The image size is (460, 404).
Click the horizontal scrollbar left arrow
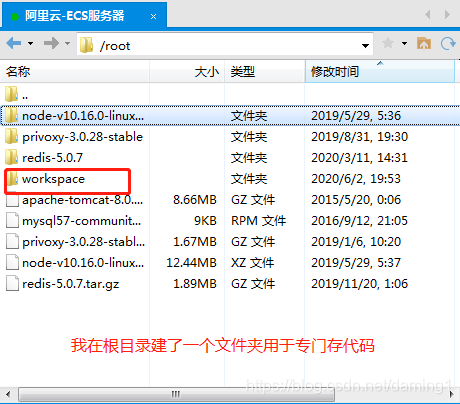8,394
